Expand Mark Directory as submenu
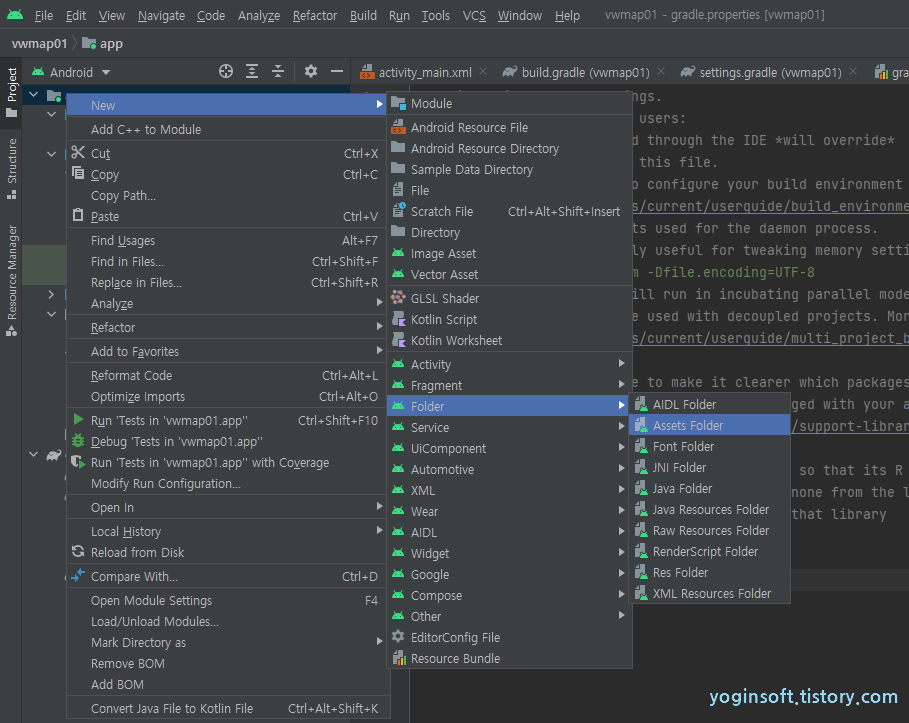This screenshot has width=909, height=723. click(226, 642)
